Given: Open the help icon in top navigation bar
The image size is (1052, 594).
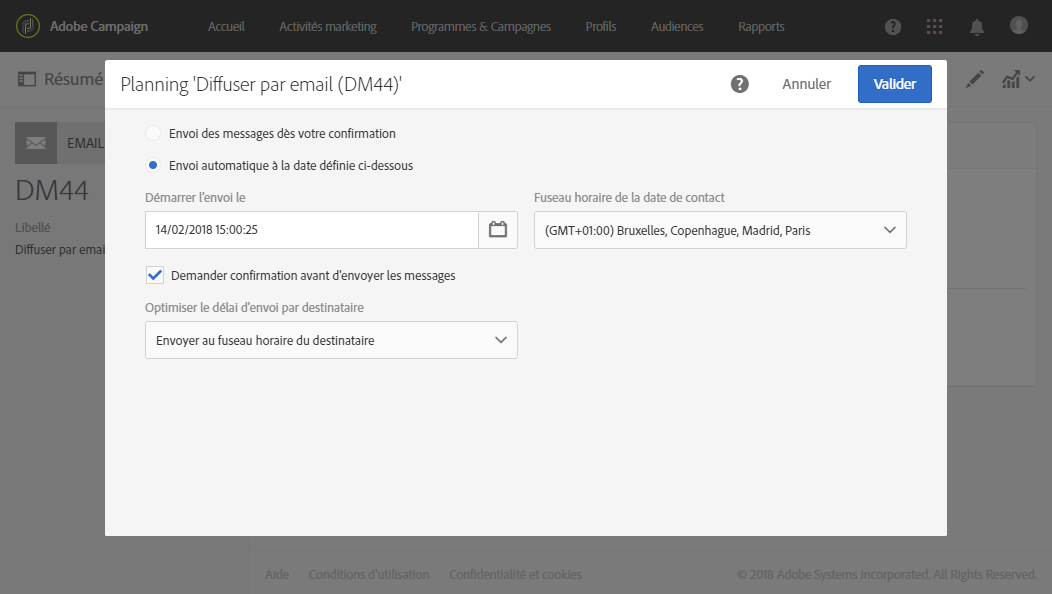Looking at the screenshot, I should tap(892, 27).
